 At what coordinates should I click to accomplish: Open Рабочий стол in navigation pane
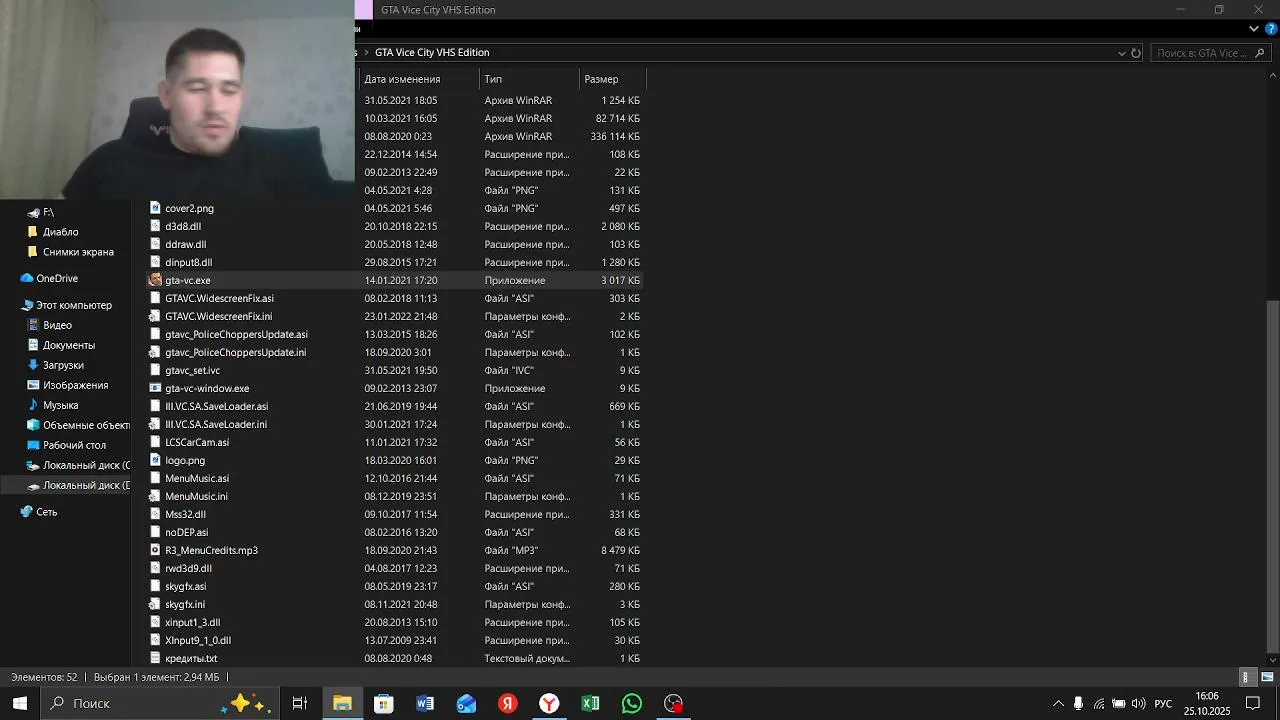74,445
